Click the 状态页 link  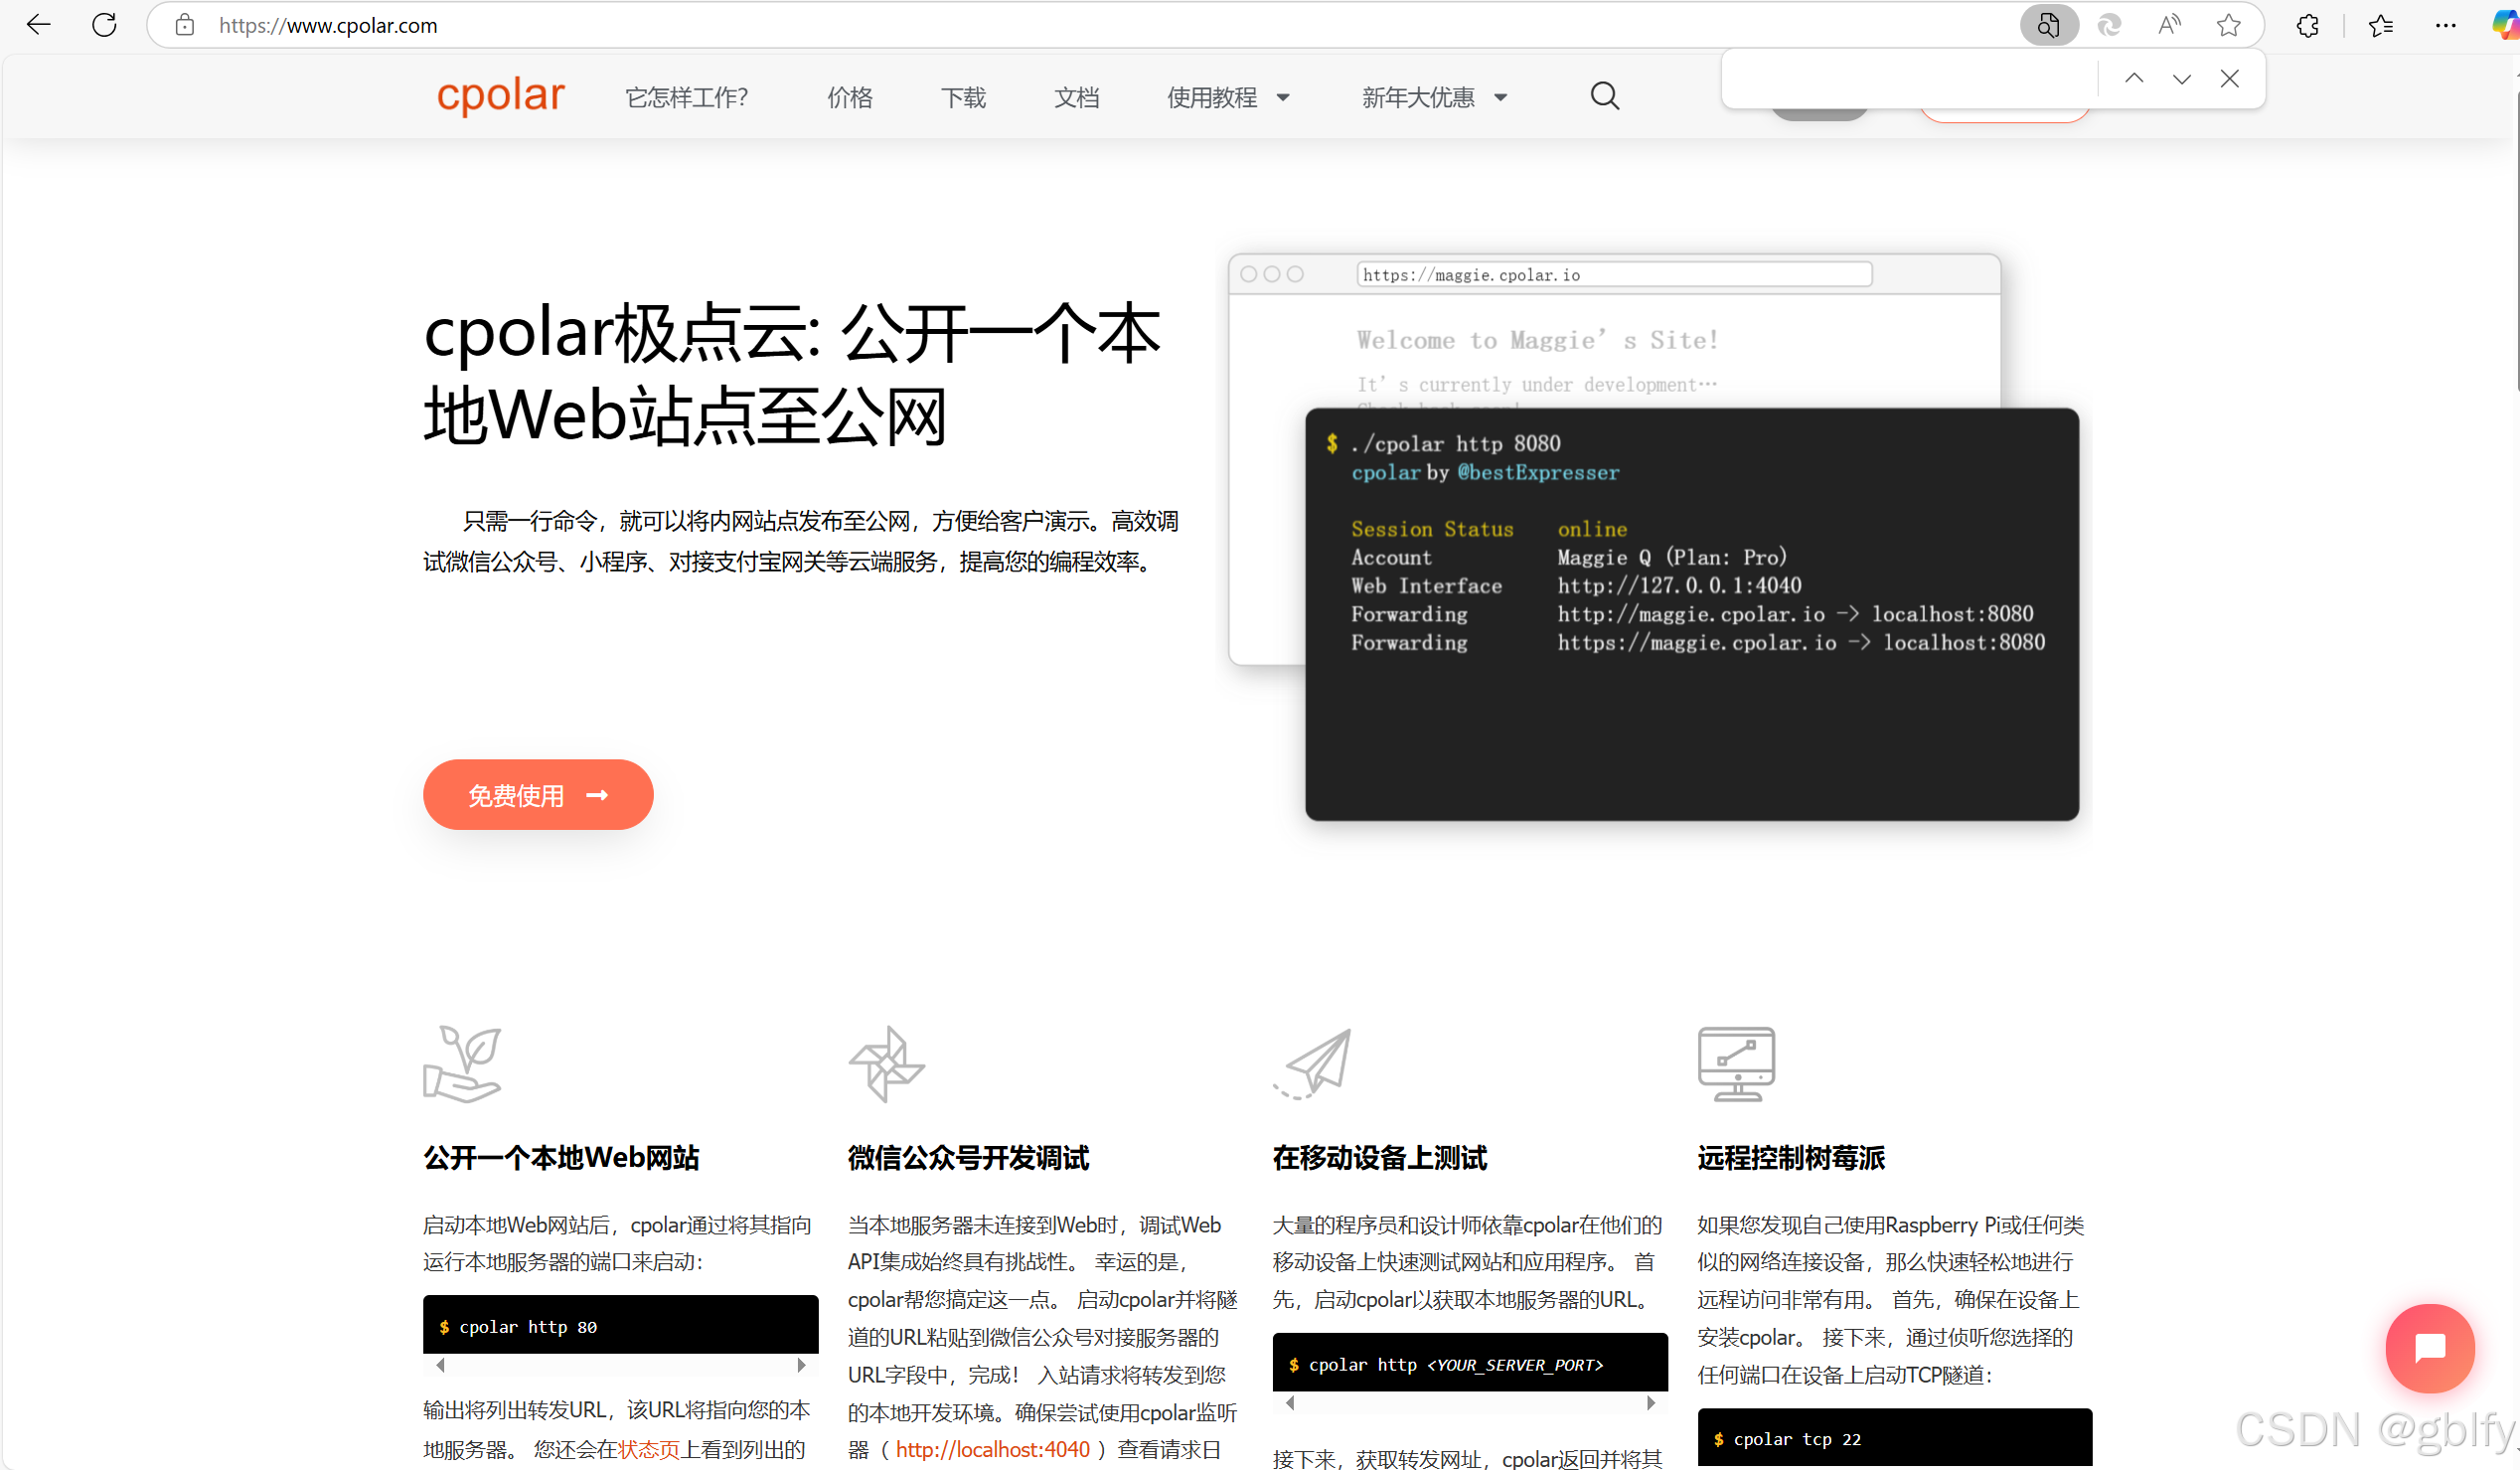click(649, 1449)
